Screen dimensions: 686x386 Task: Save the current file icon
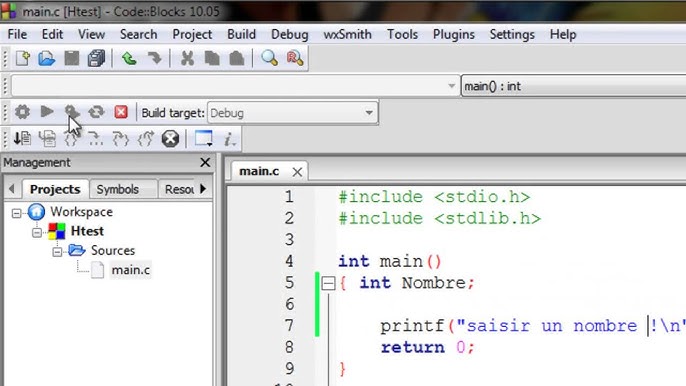[72, 58]
